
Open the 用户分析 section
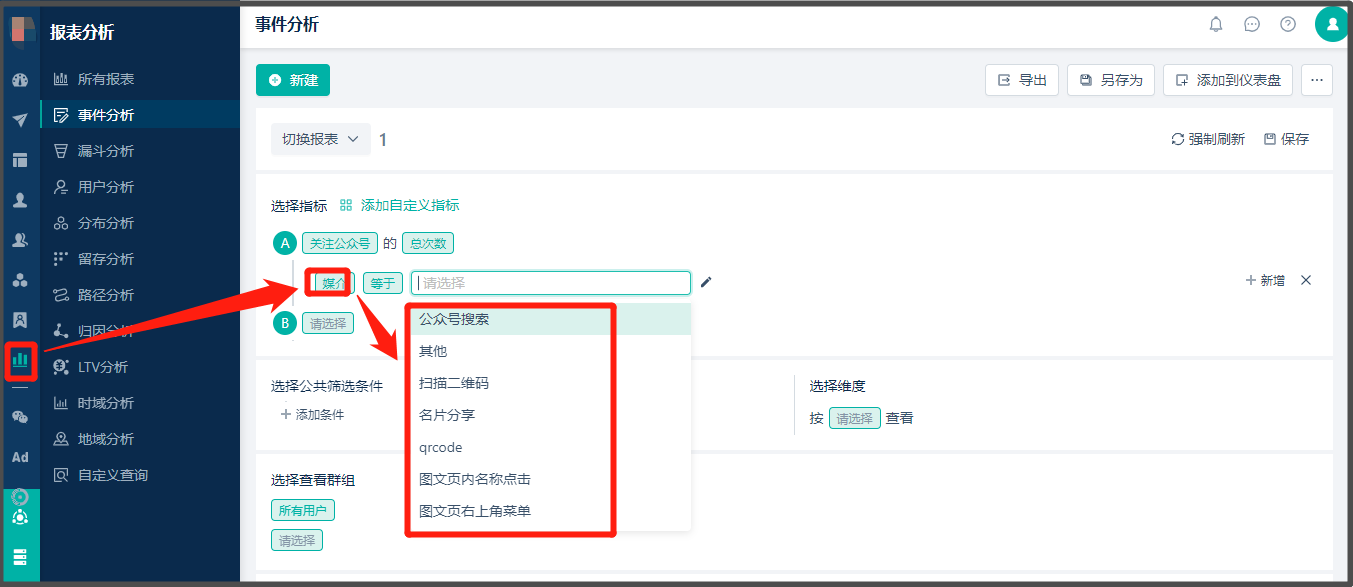(x=103, y=186)
